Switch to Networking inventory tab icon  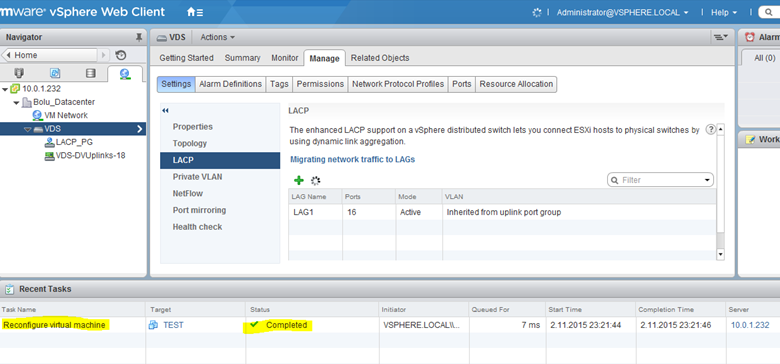click(x=124, y=74)
